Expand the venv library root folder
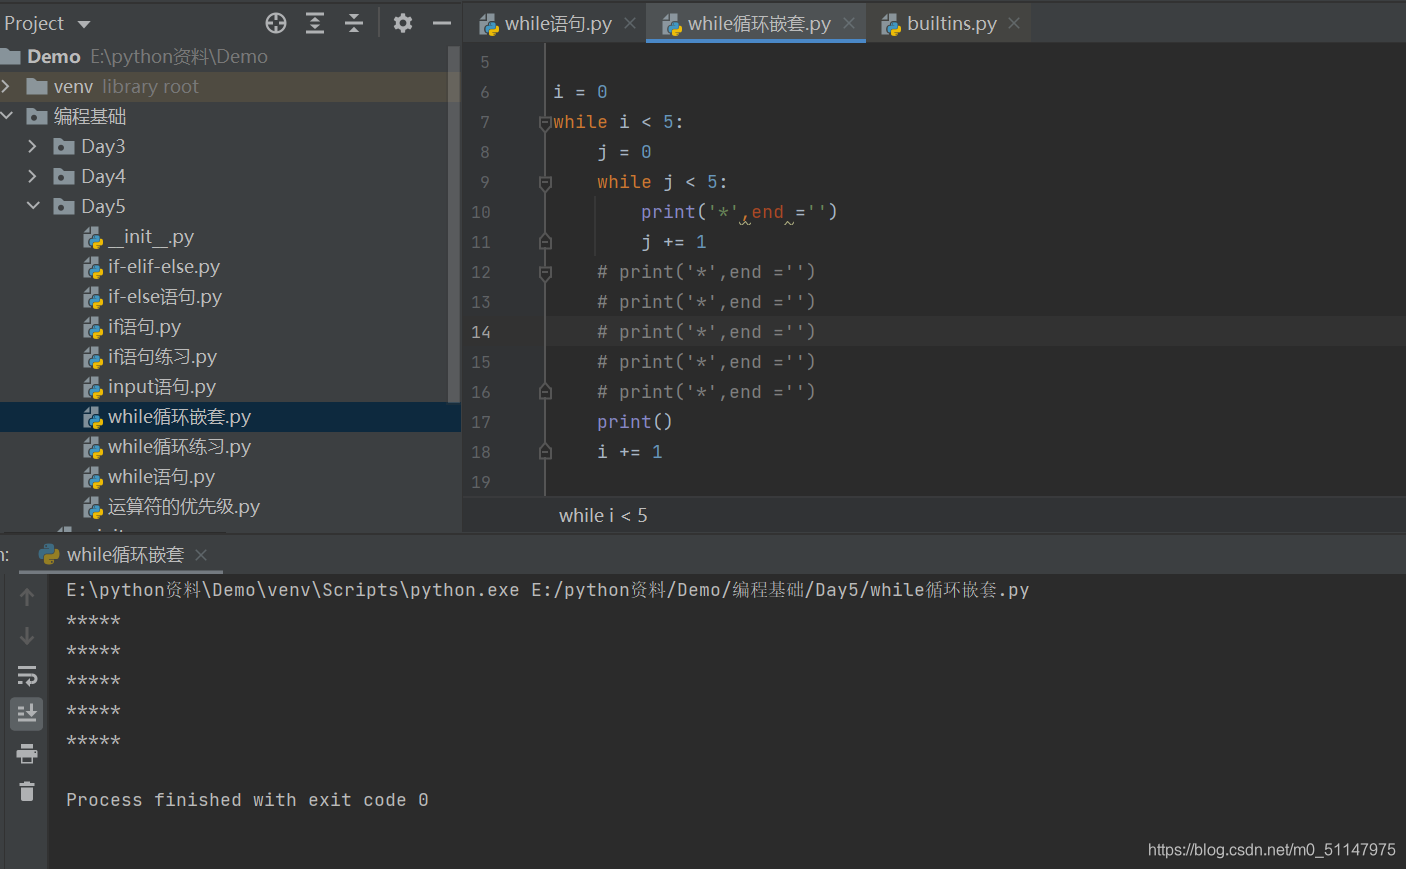 click(6, 87)
